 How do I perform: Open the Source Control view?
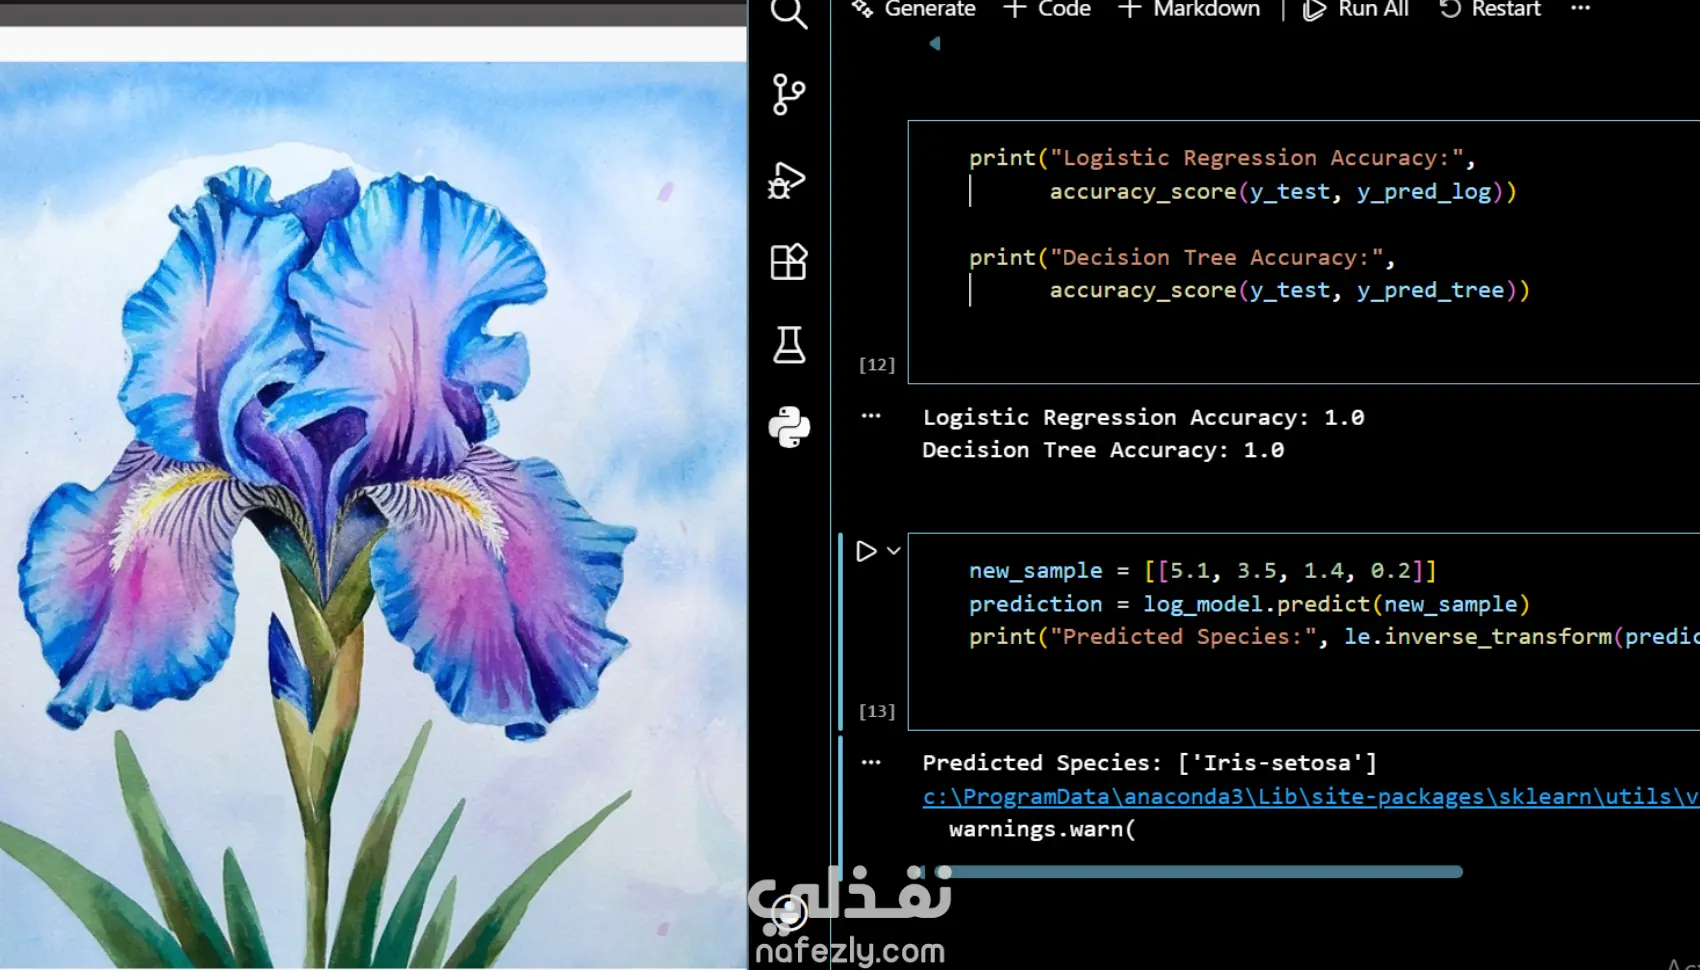pos(789,95)
